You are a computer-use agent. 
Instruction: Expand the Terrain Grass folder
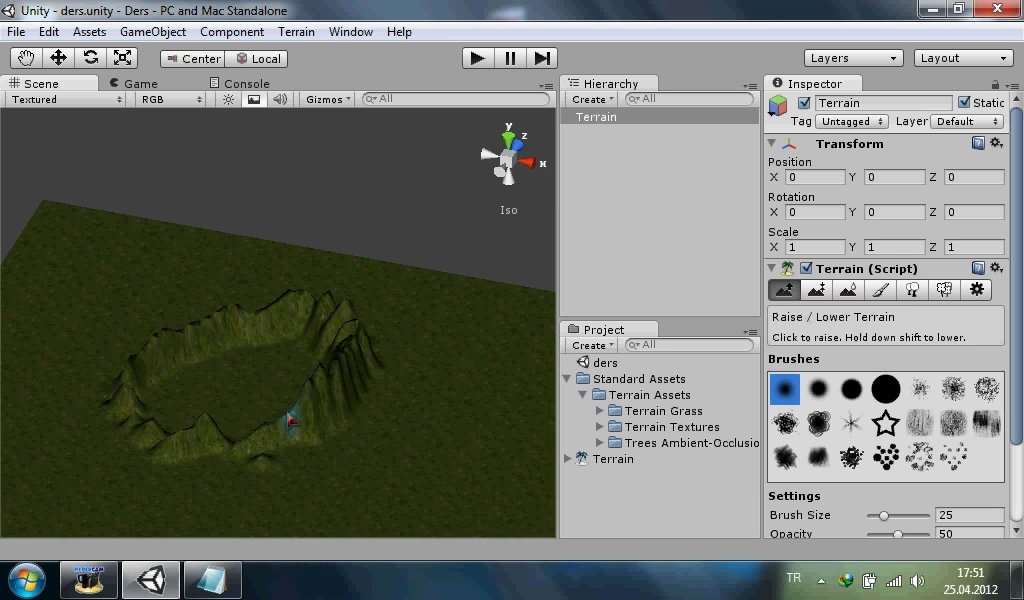[599, 411]
